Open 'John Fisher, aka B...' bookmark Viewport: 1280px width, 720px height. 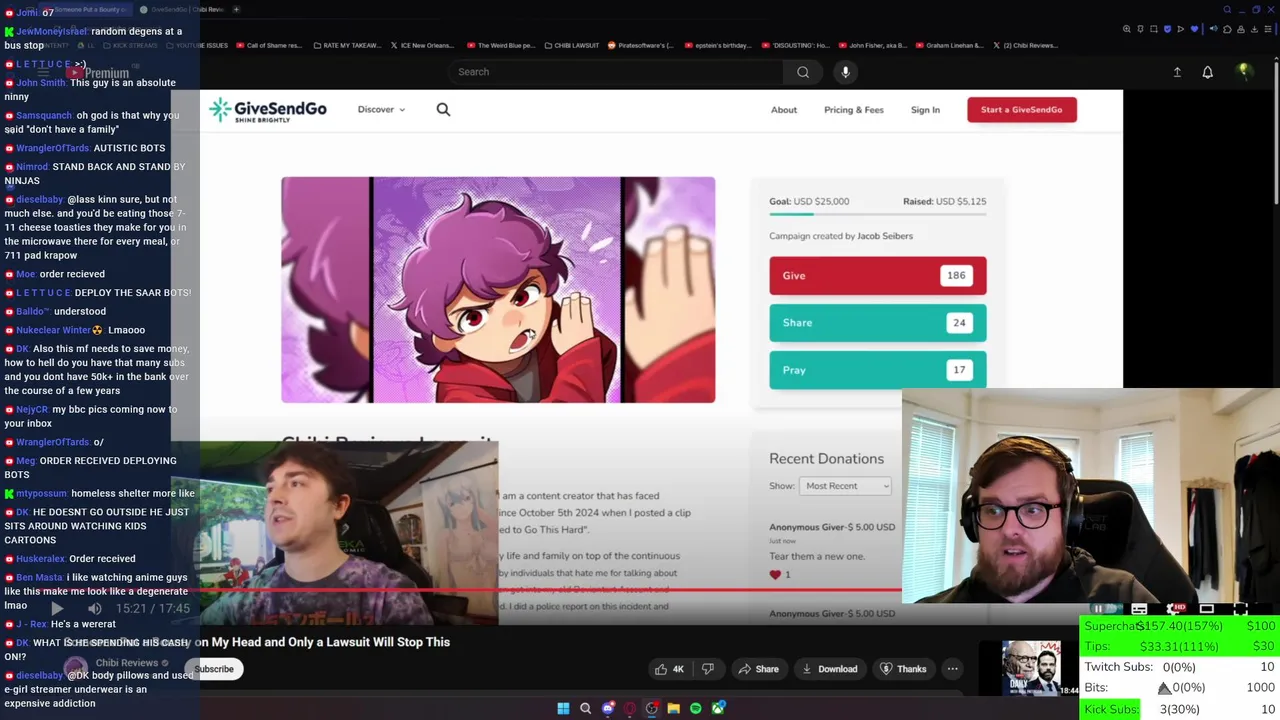pyautogui.click(x=871, y=45)
